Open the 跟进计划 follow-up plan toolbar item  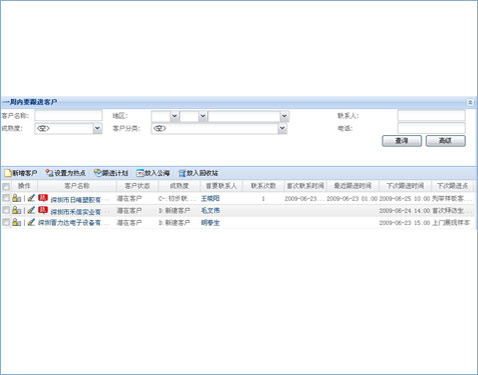point(111,173)
